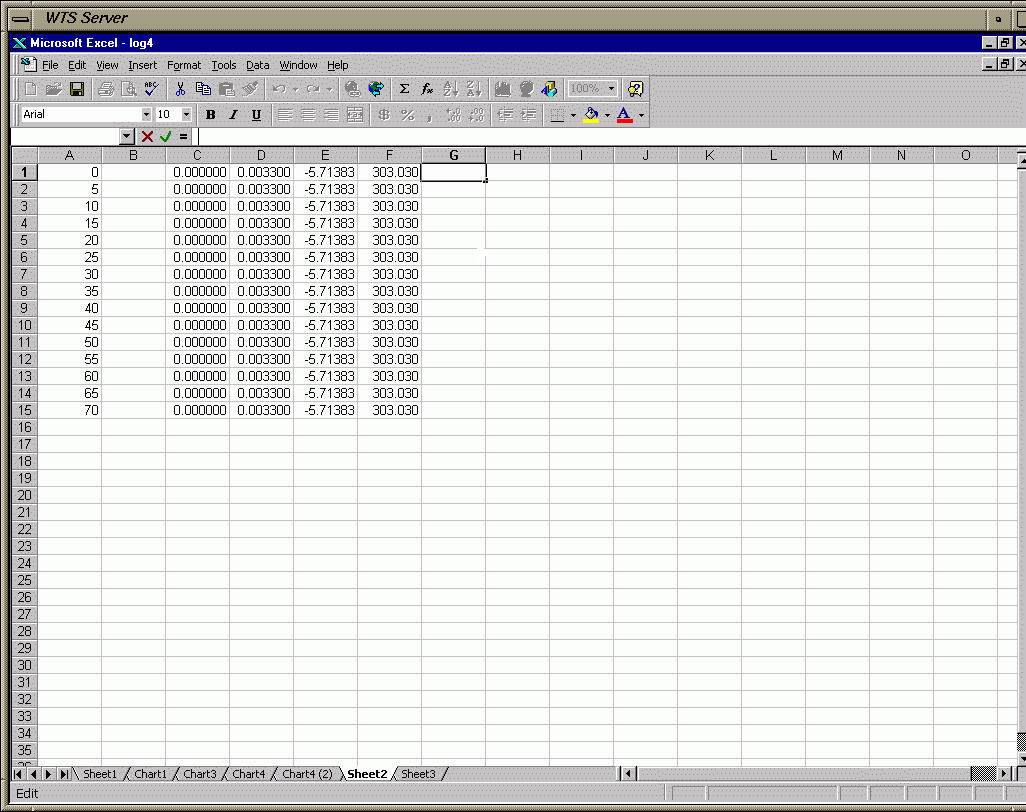This screenshot has width=1026, height=812.
Task: Open the Format menu
Action: point(184,65)
